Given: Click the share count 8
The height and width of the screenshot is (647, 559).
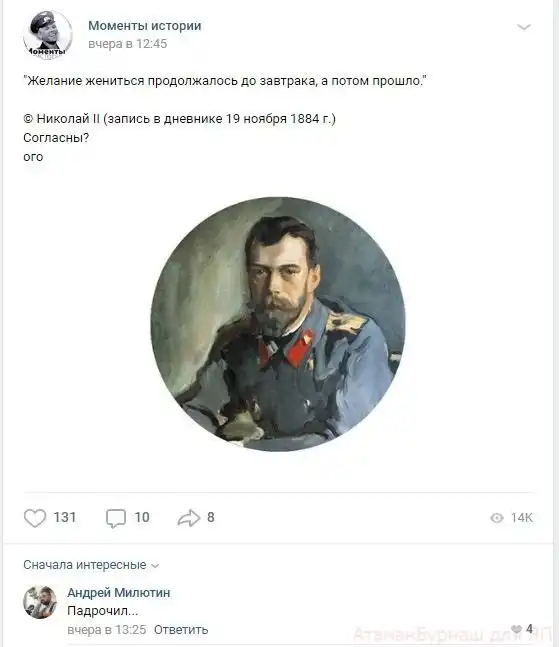Looking at the screenshot, I should (x=211, y=517).
